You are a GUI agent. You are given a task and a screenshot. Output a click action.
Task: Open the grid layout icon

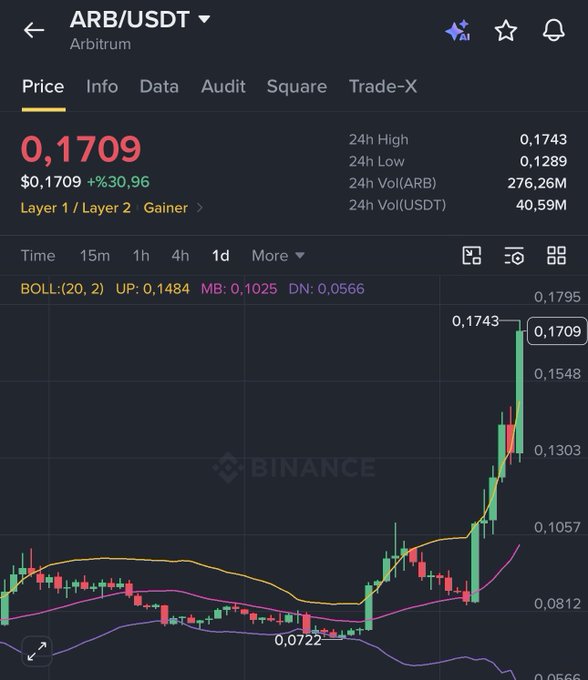tap(556, 255)
